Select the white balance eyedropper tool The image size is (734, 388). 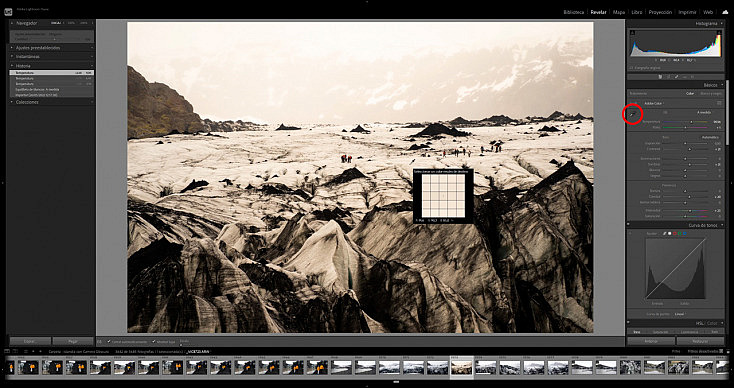coord(632,114)
